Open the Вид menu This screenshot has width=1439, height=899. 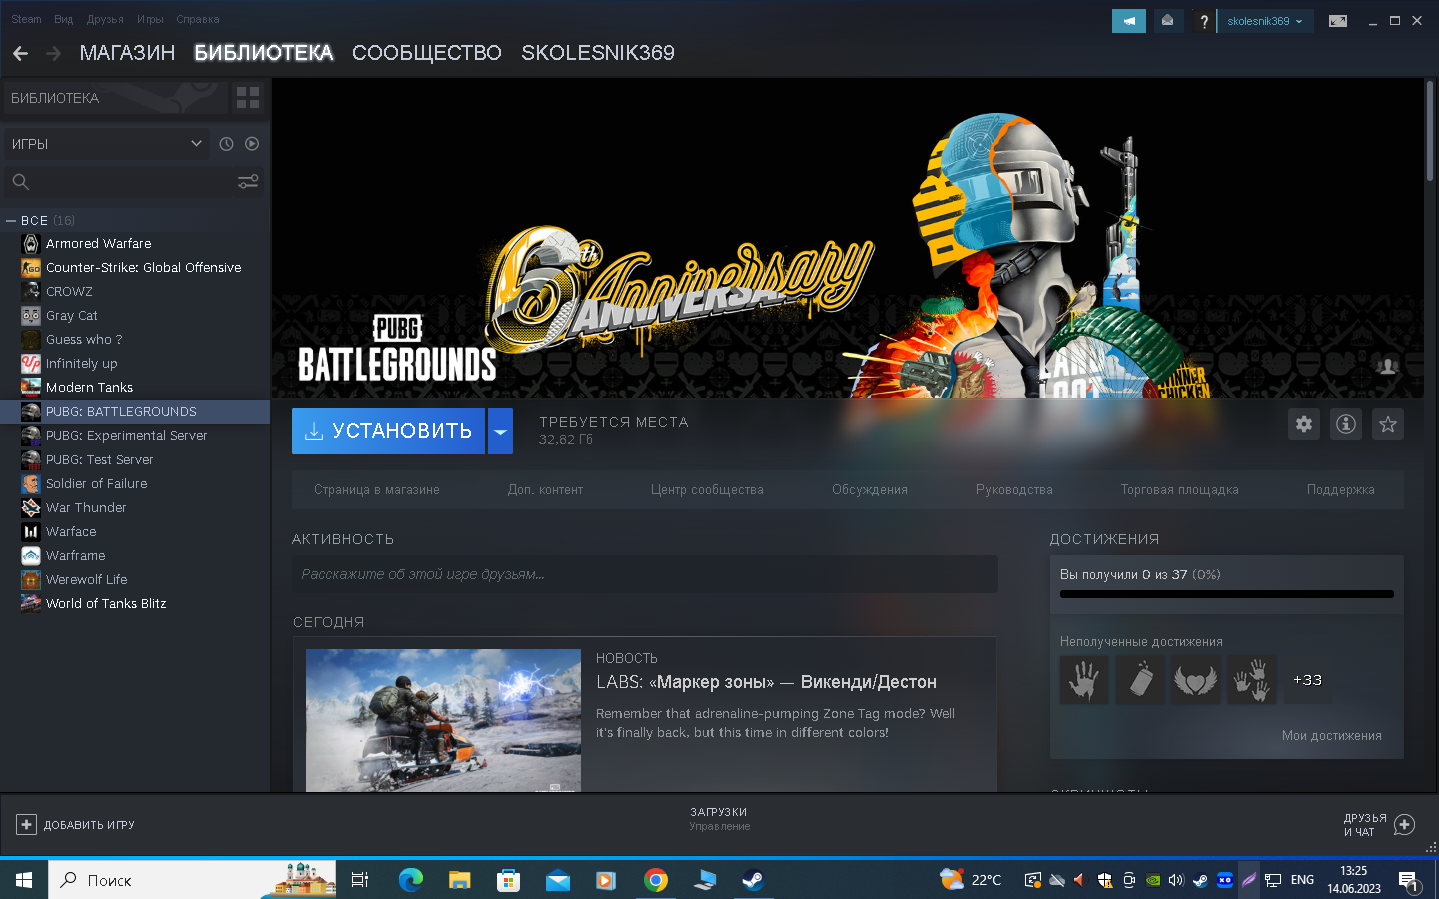point(64,19)
